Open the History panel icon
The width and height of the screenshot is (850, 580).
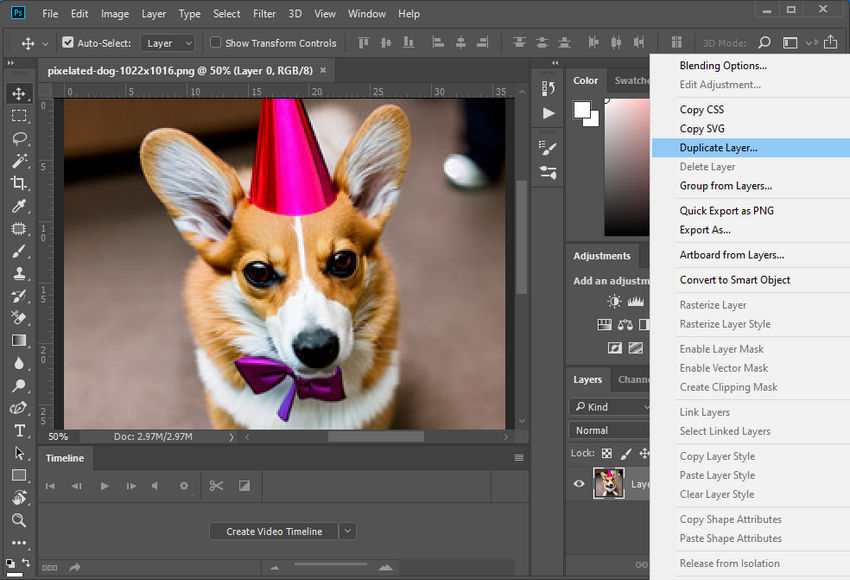click(x=548, y=88)
